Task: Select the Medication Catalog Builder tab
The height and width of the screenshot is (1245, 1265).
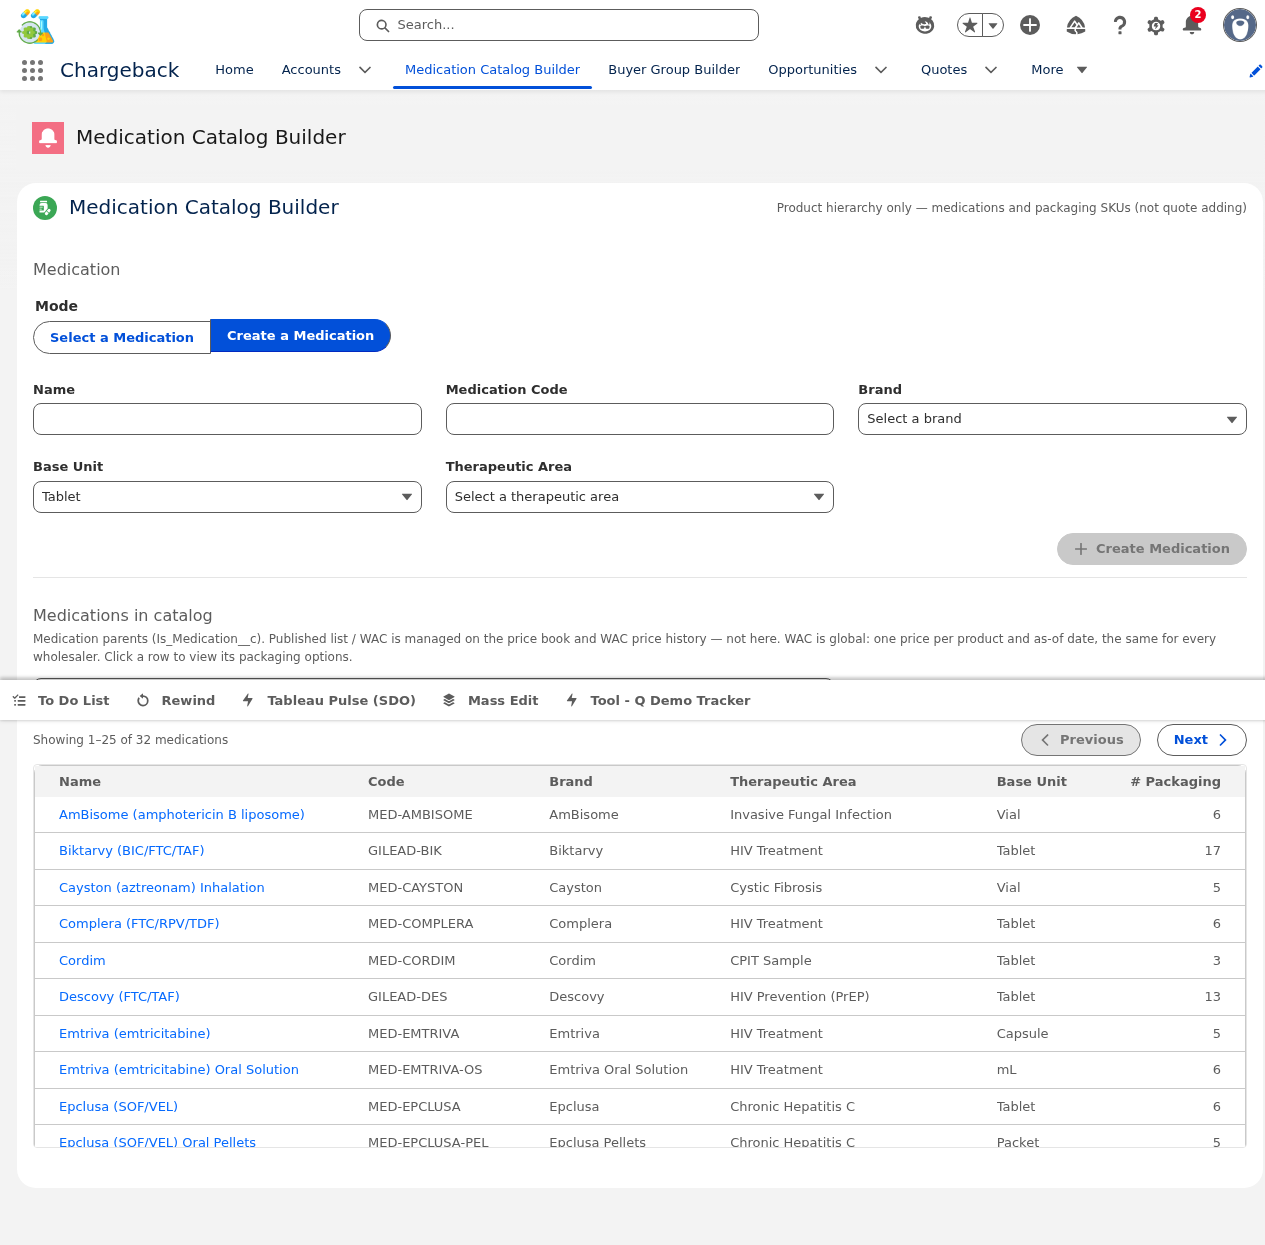Action: [x=492, y=70]
